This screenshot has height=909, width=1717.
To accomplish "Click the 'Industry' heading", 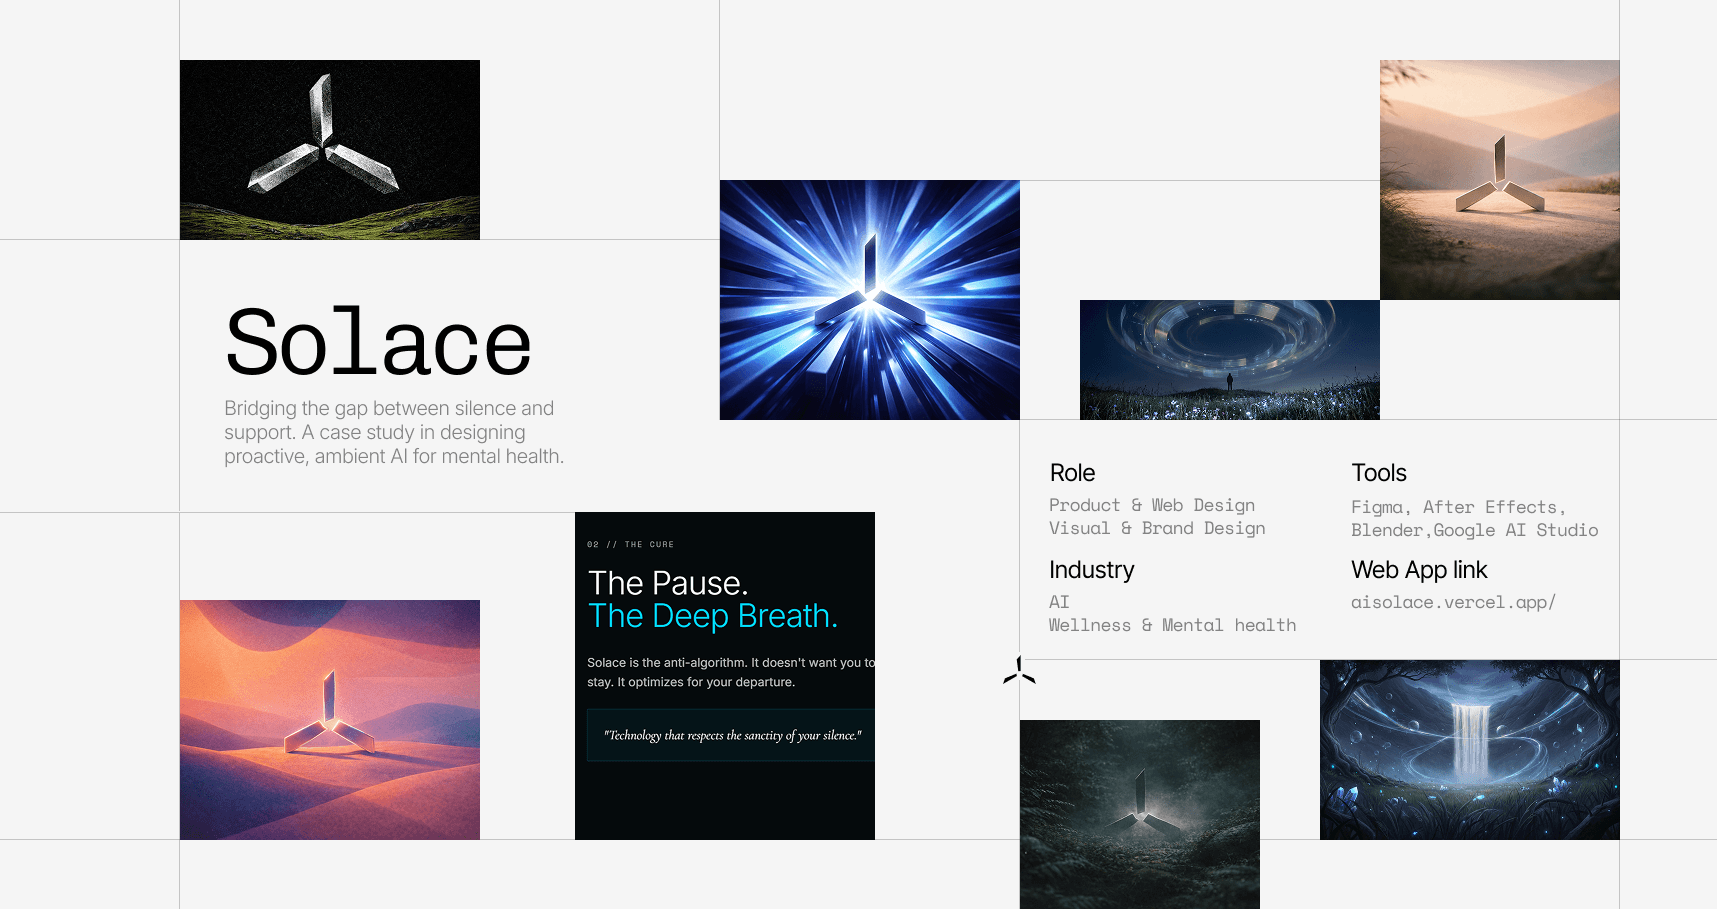I will pos(1092,570).
